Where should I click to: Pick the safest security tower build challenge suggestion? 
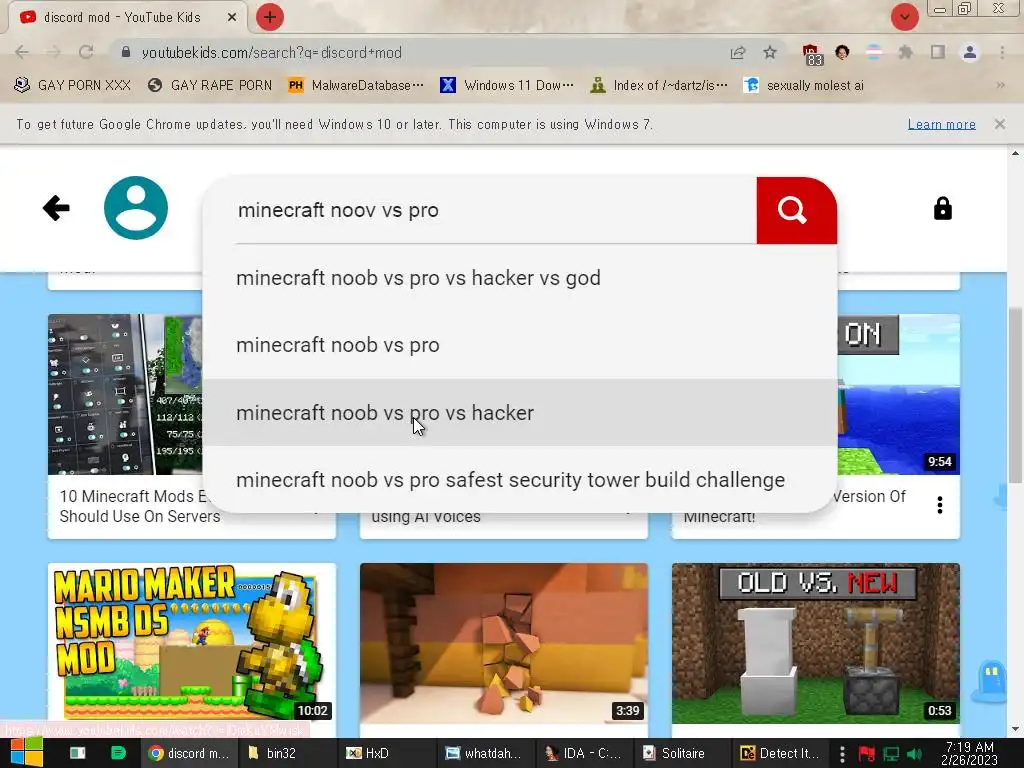pyautogui.click(x=520, y=480)
